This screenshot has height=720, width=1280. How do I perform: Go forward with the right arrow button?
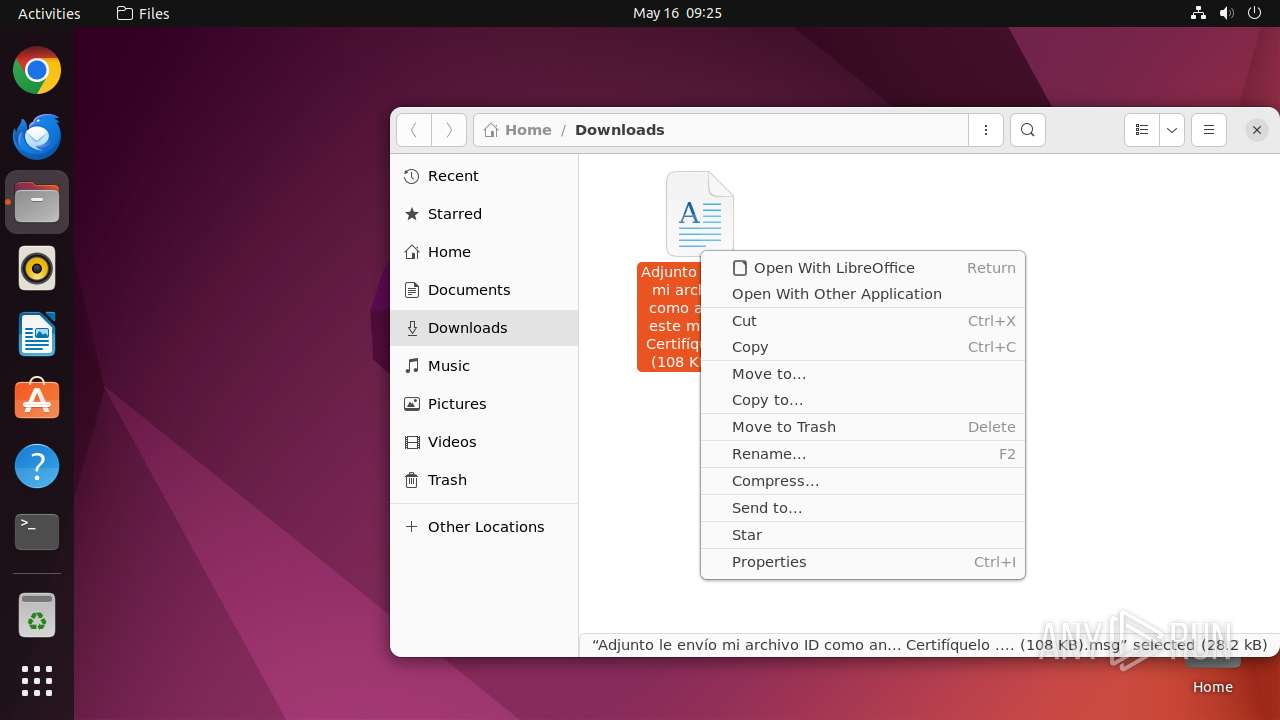click(x=449, y=130)
